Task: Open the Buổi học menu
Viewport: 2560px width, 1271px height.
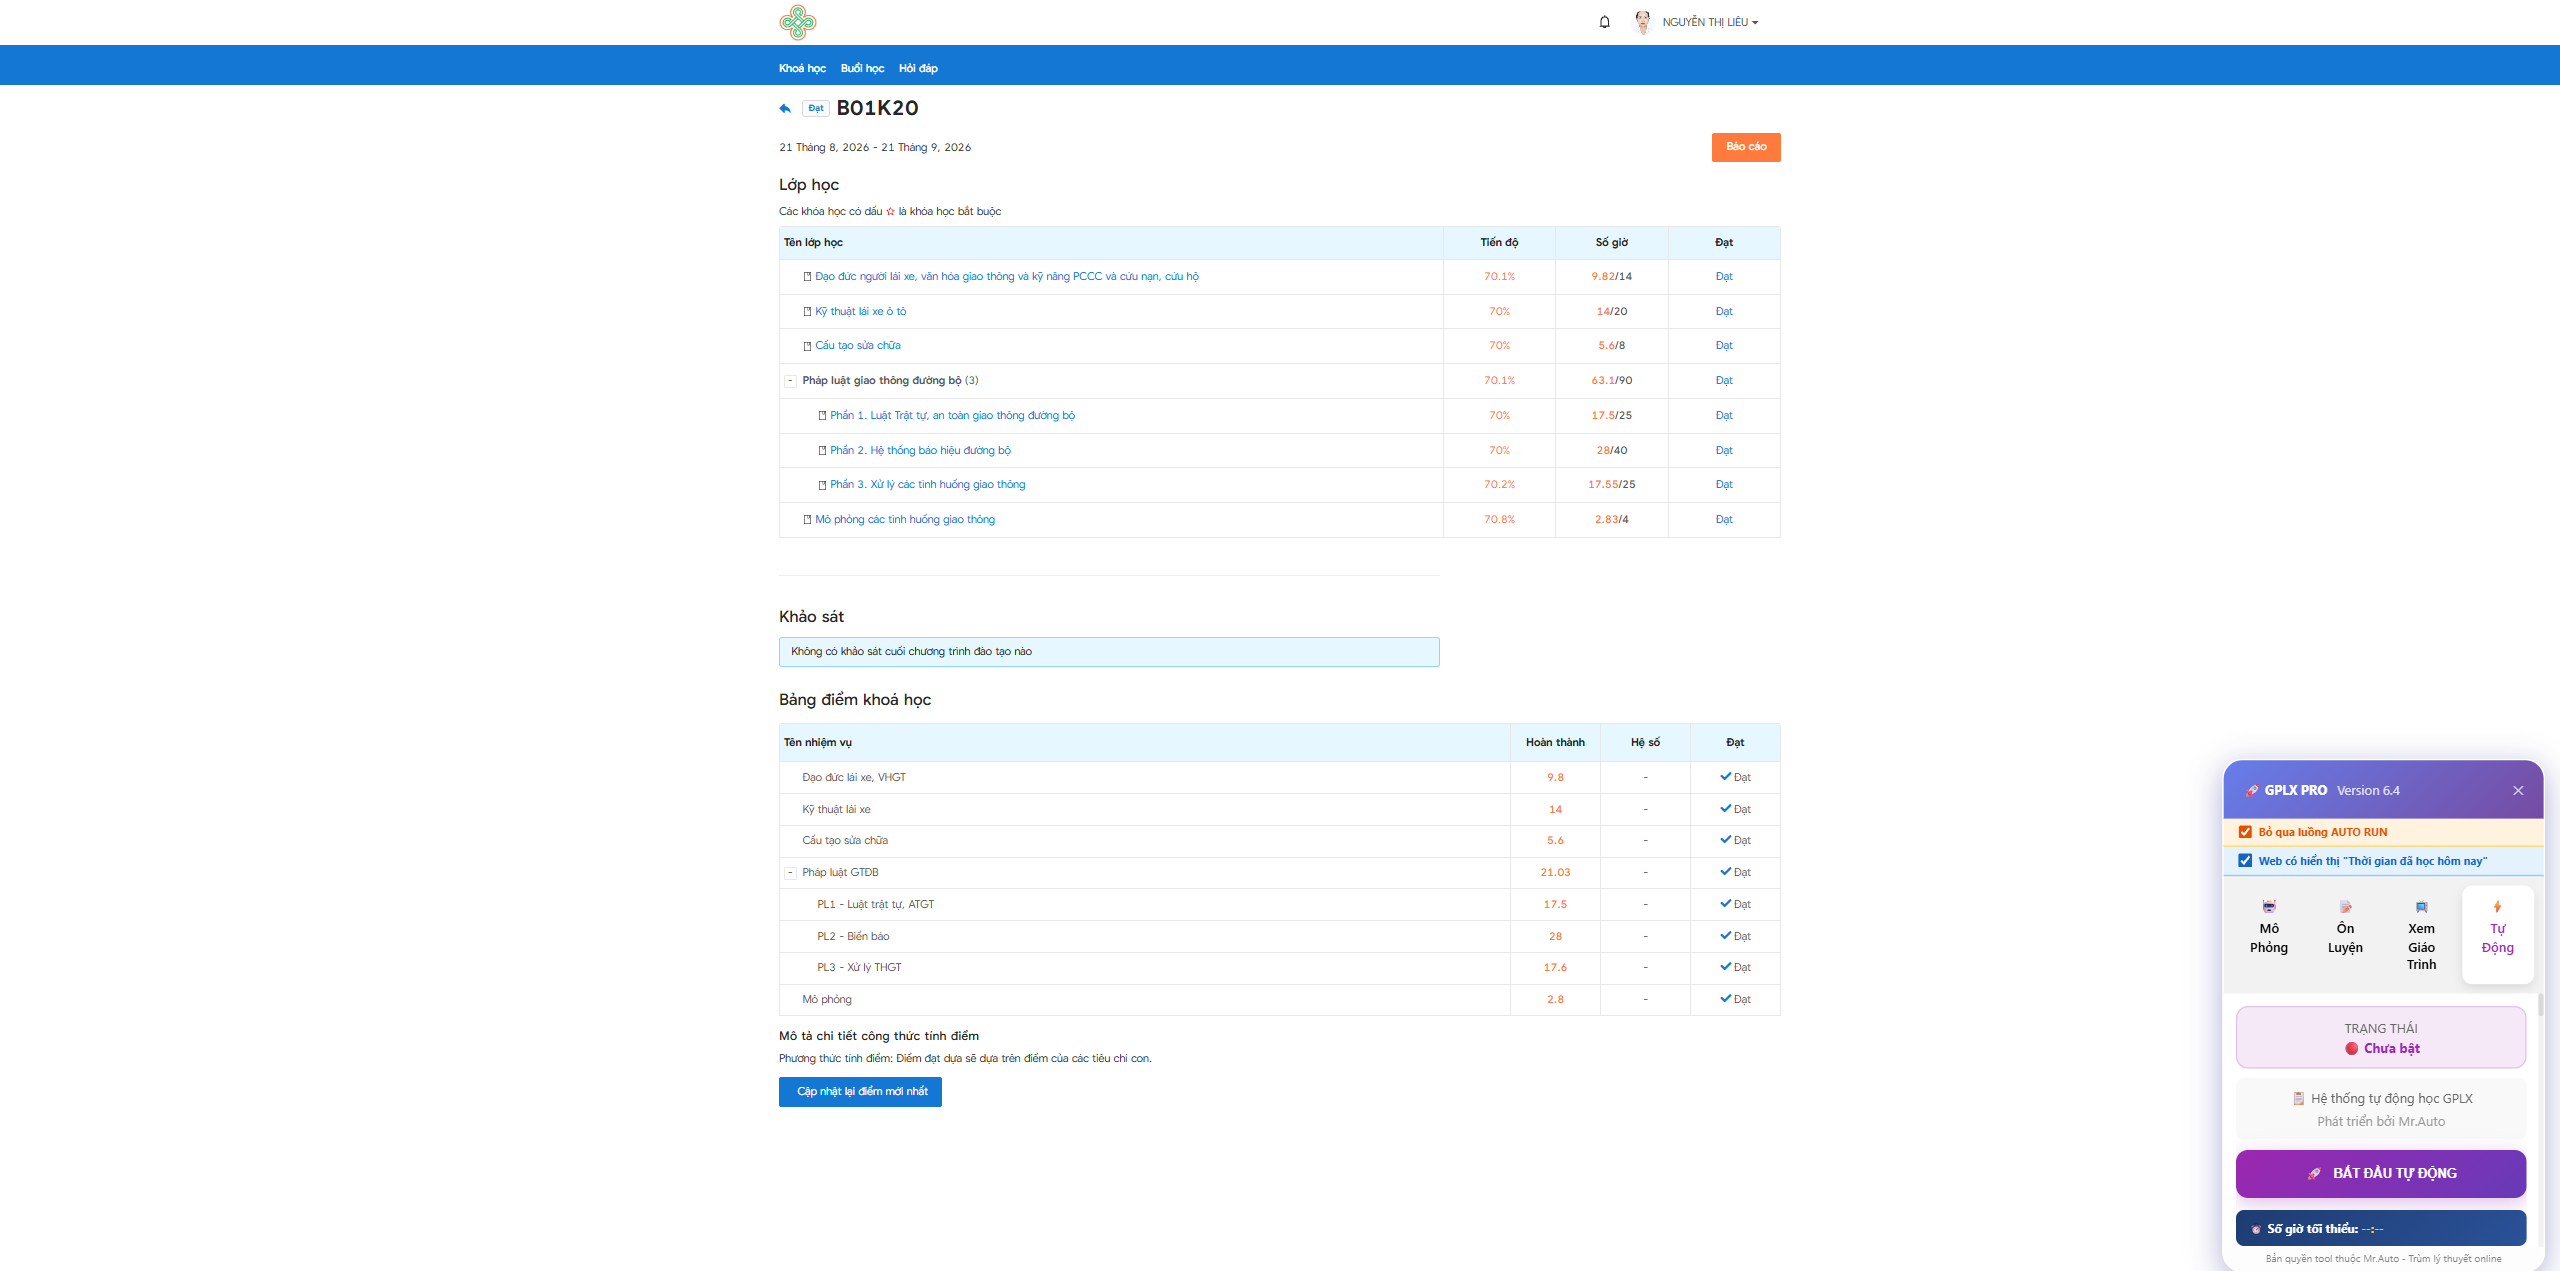Action: coord(862,68)
